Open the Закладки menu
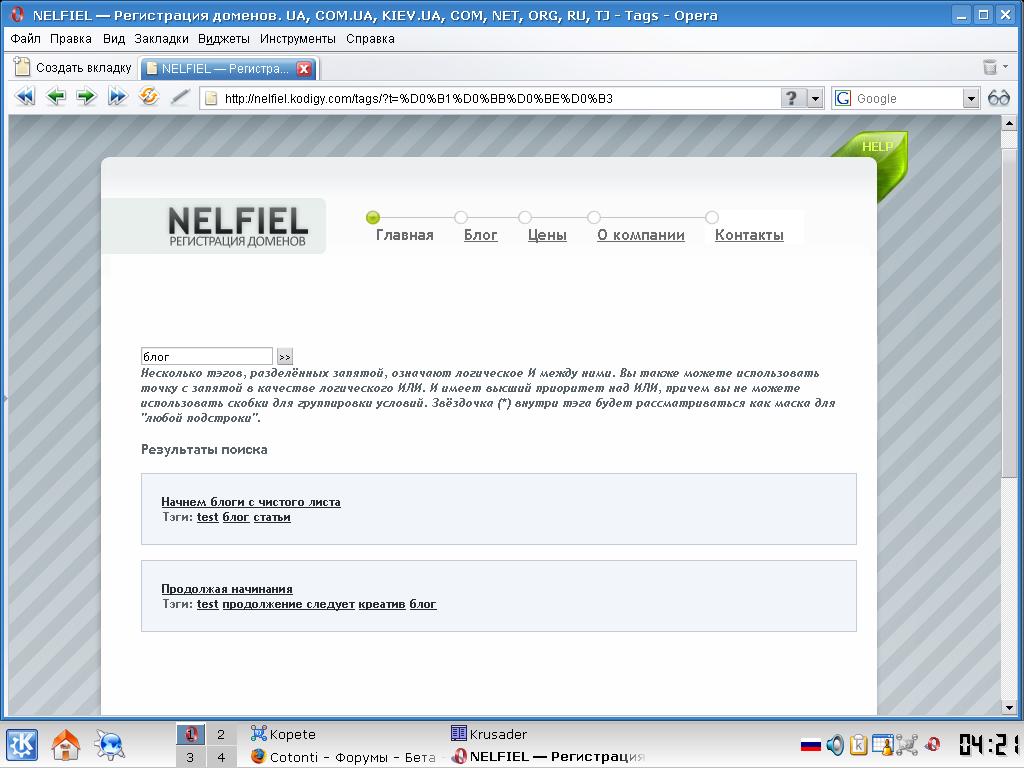 coord(161,39)
